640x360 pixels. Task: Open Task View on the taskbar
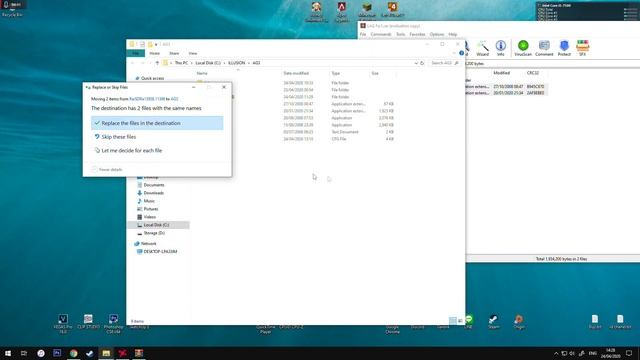click(24, 353)
